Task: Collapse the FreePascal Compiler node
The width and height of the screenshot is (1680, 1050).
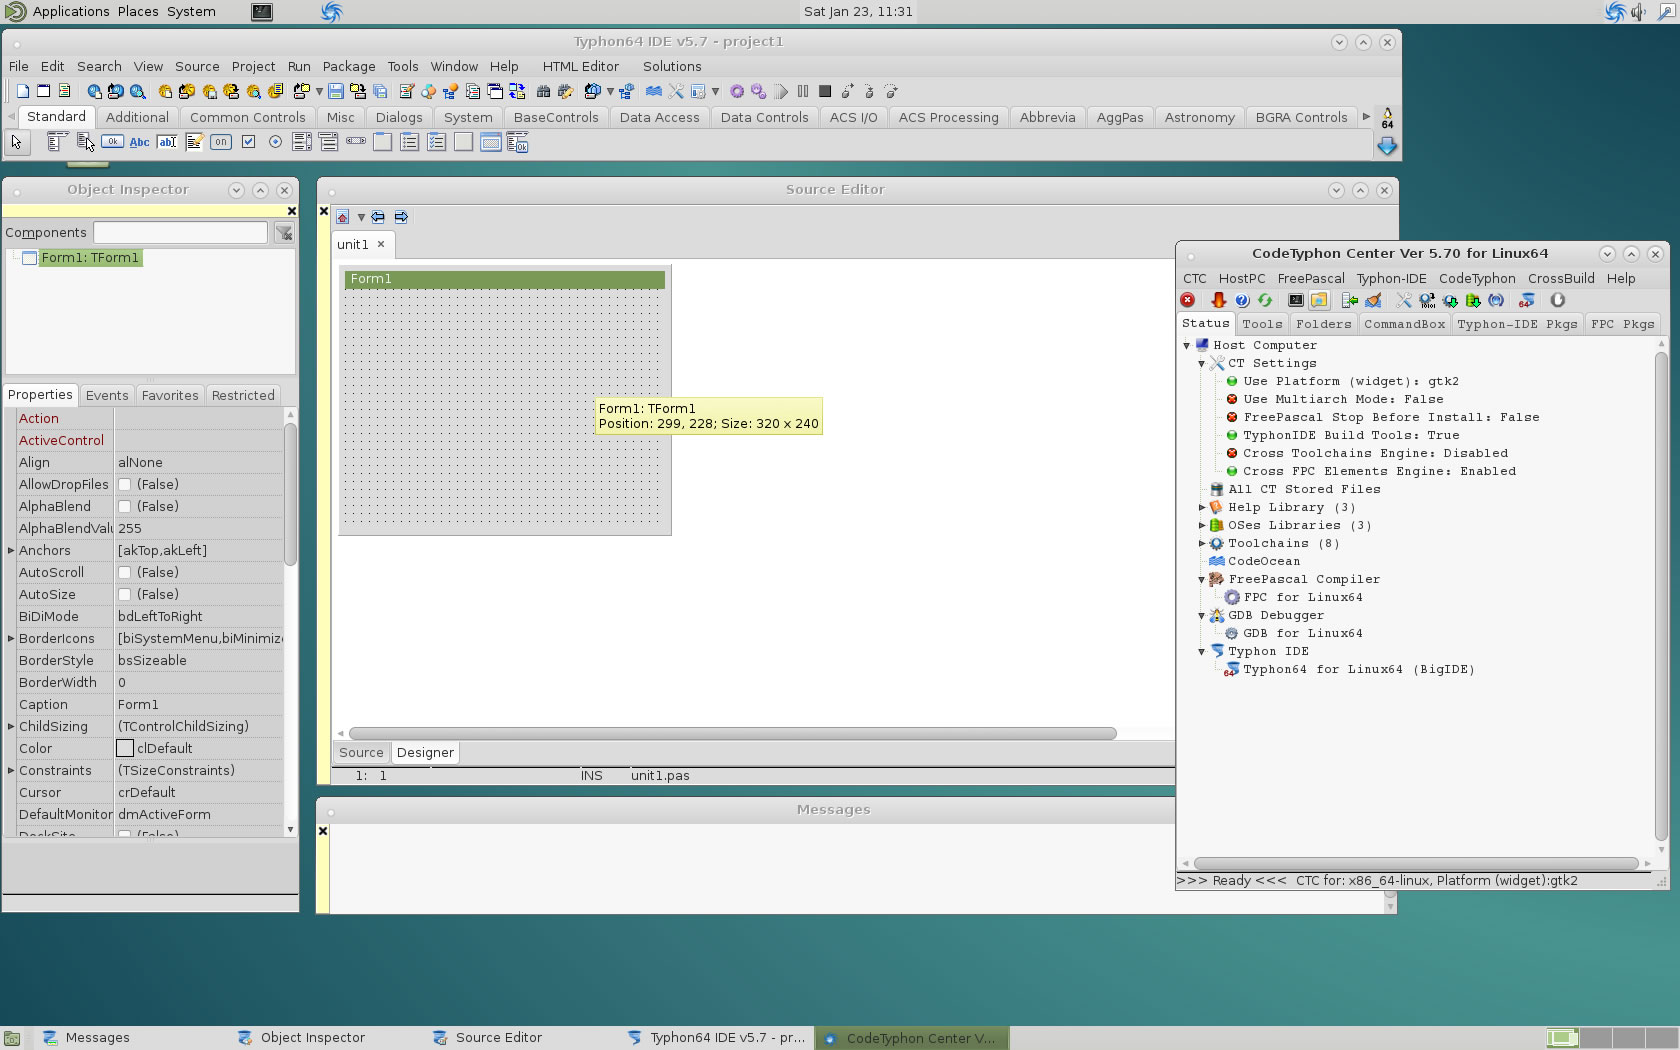Action: coord(1202,580)
